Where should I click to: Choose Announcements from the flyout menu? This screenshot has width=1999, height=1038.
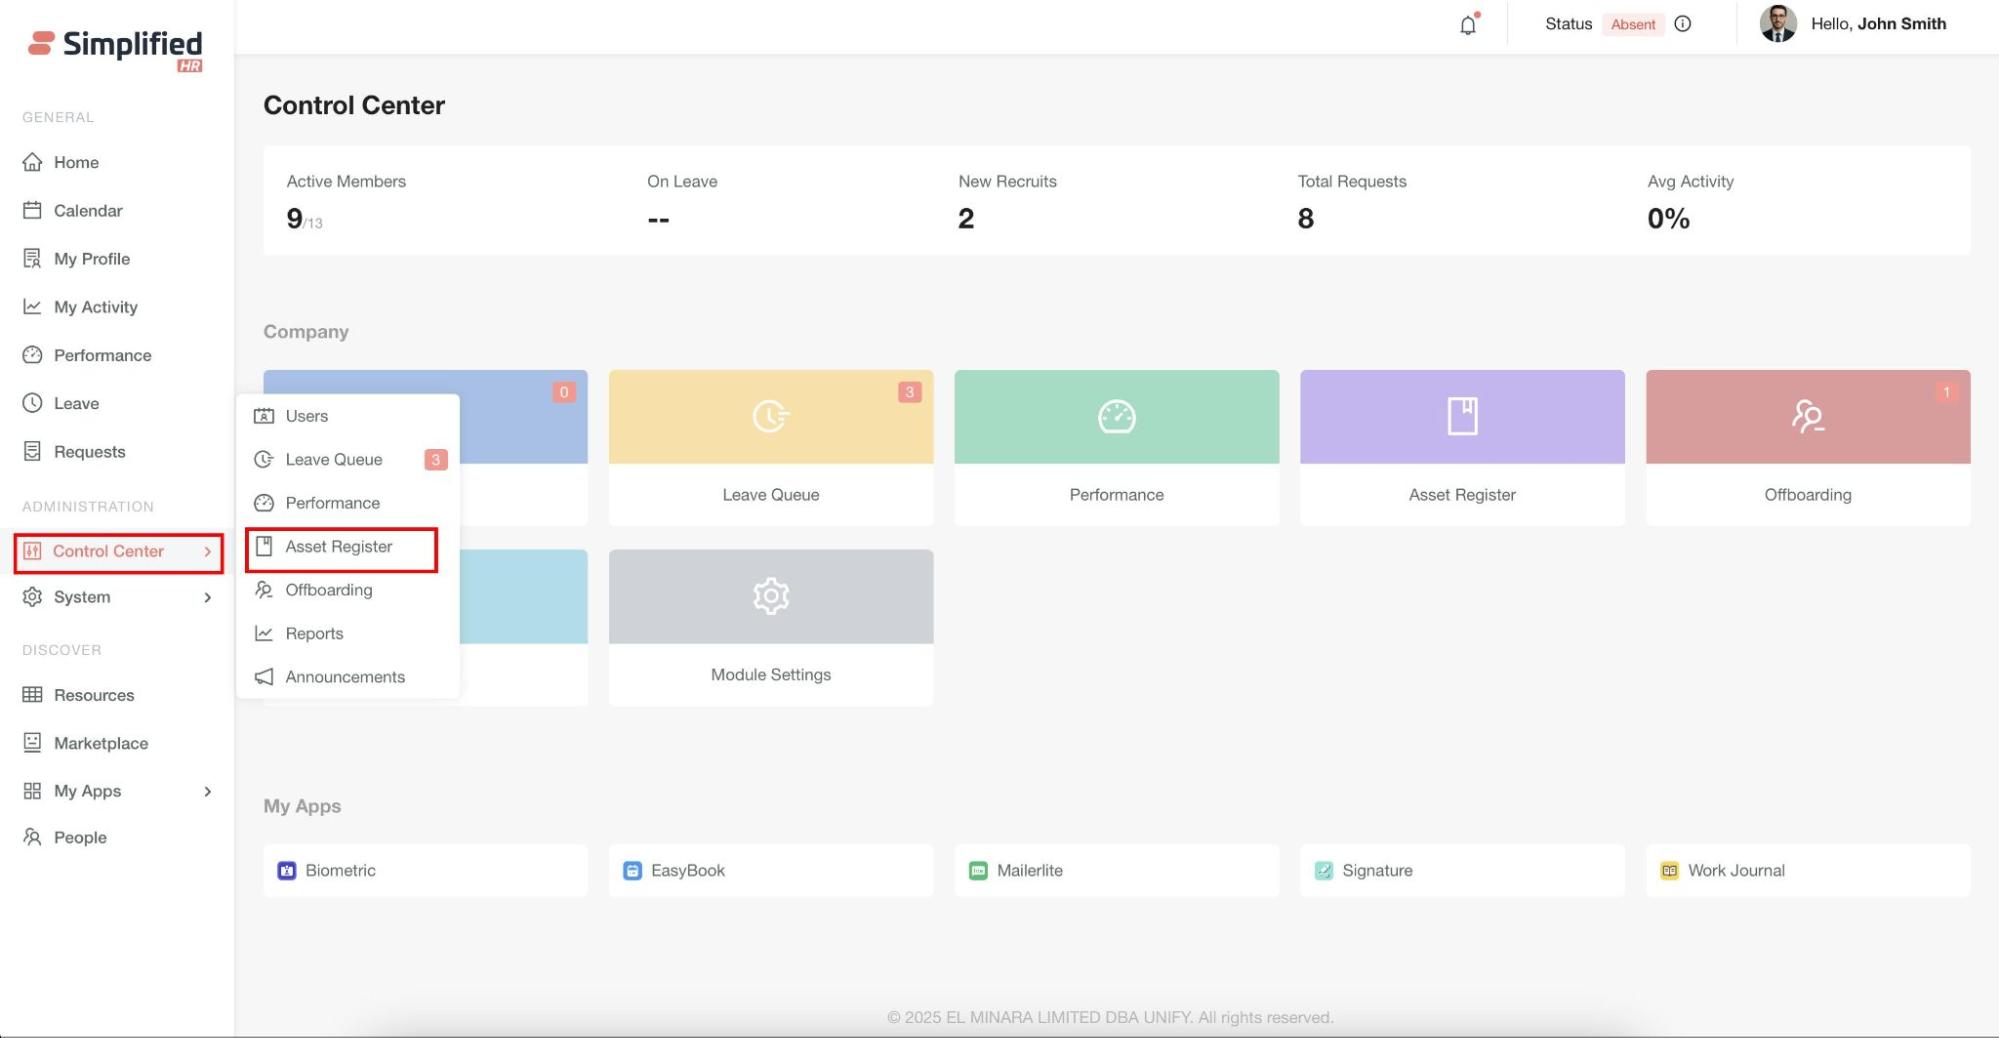point(344,677)
